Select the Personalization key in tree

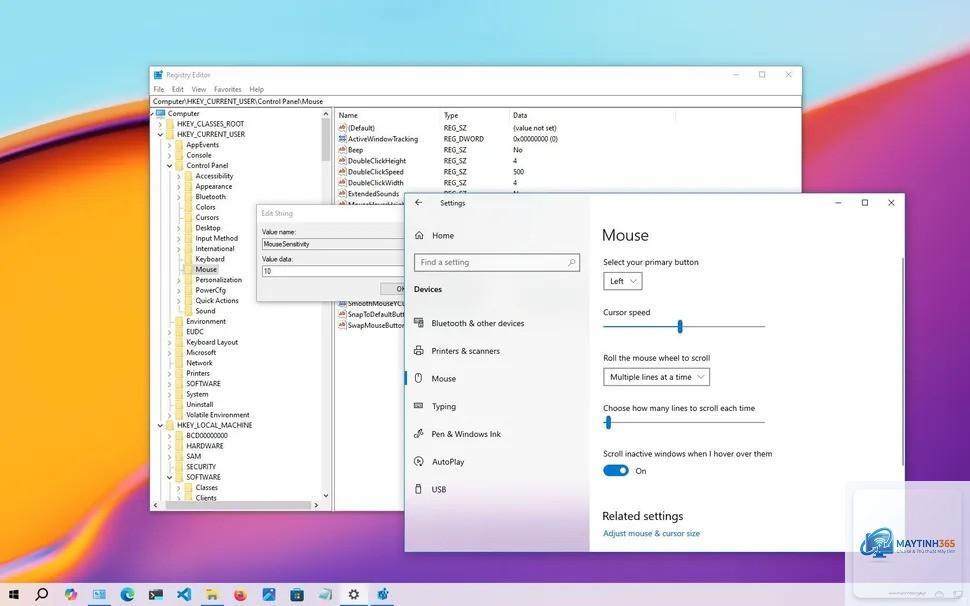218,280
